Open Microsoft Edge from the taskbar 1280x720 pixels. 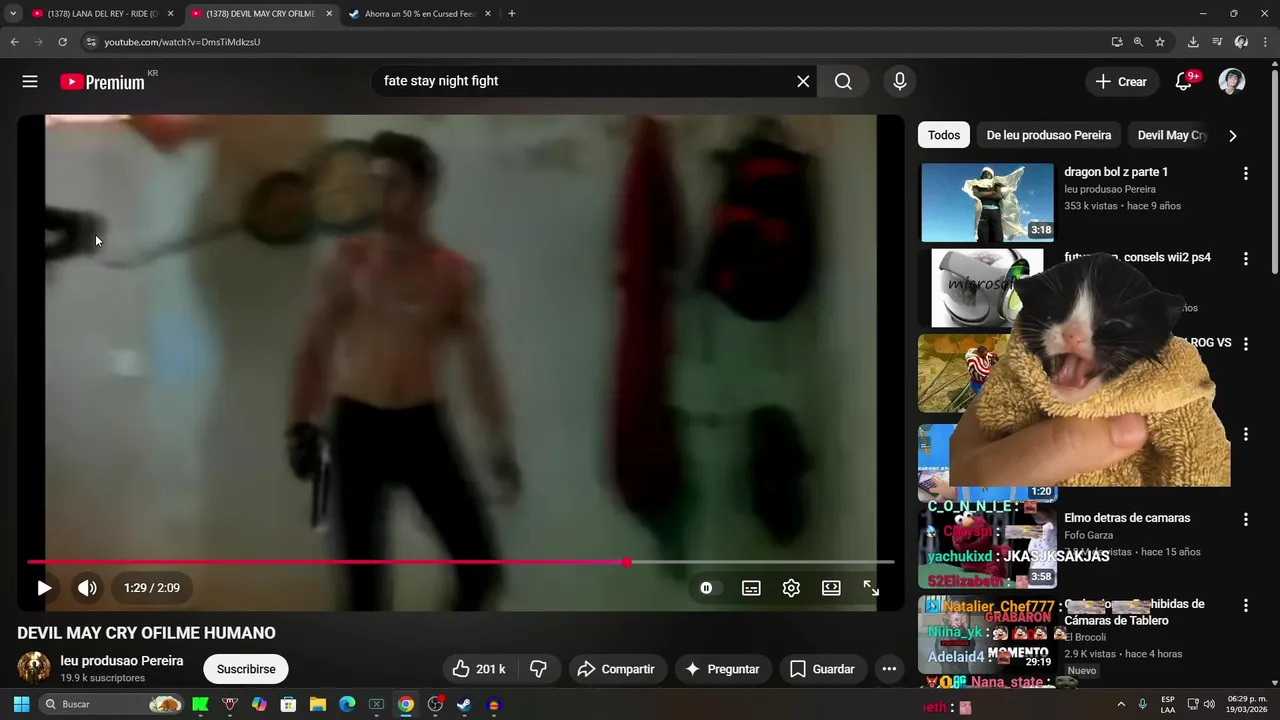(347, 704)
